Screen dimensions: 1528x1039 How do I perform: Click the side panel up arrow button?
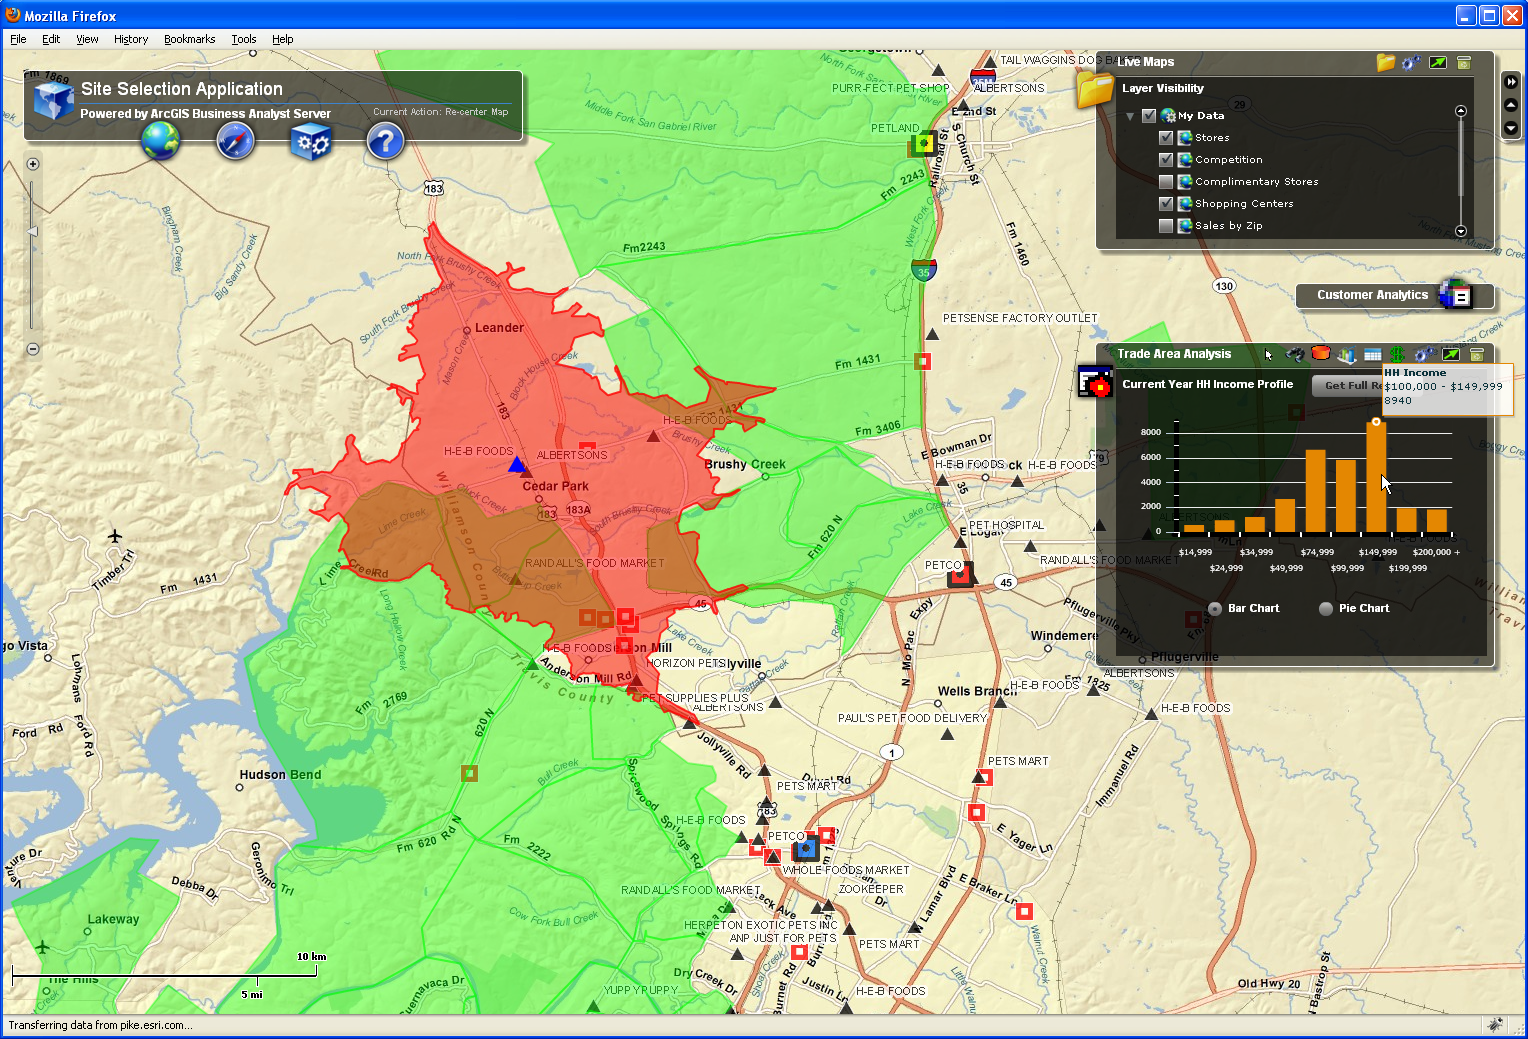click(x=1511, y=105)
